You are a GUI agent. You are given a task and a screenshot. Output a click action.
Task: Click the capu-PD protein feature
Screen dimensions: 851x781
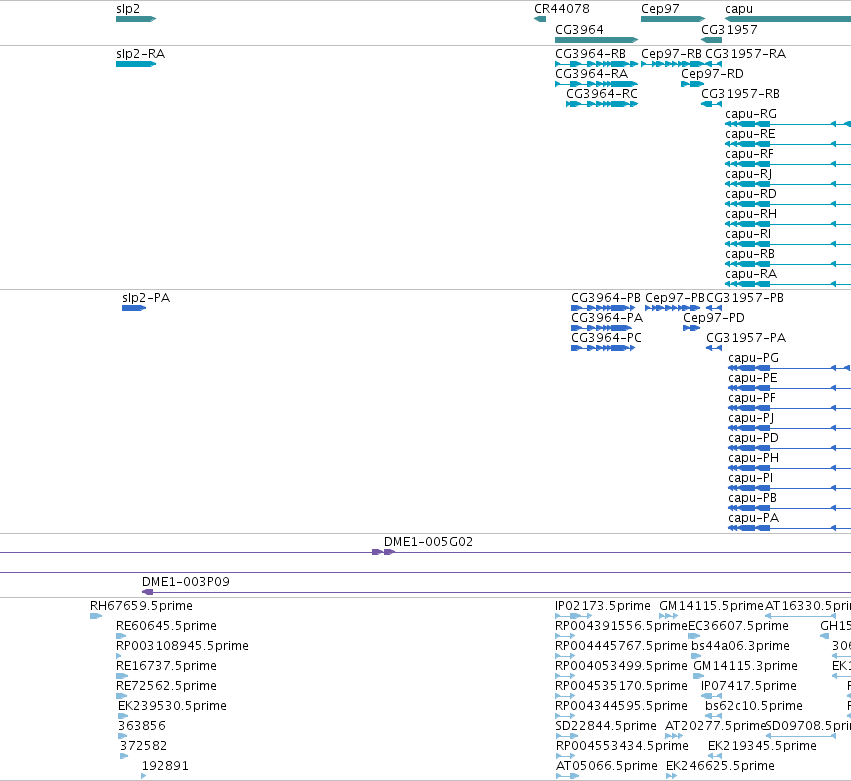pyautogui.click(x=790, y=448)
